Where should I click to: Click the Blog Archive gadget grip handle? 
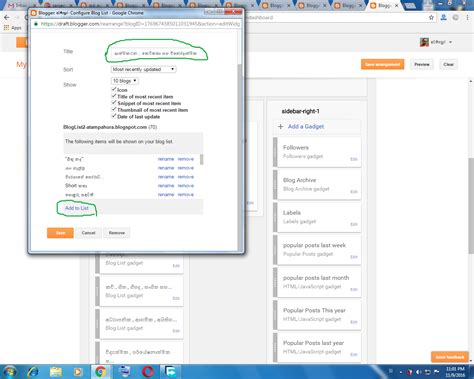pyautogui.click(x=275, y=185)
